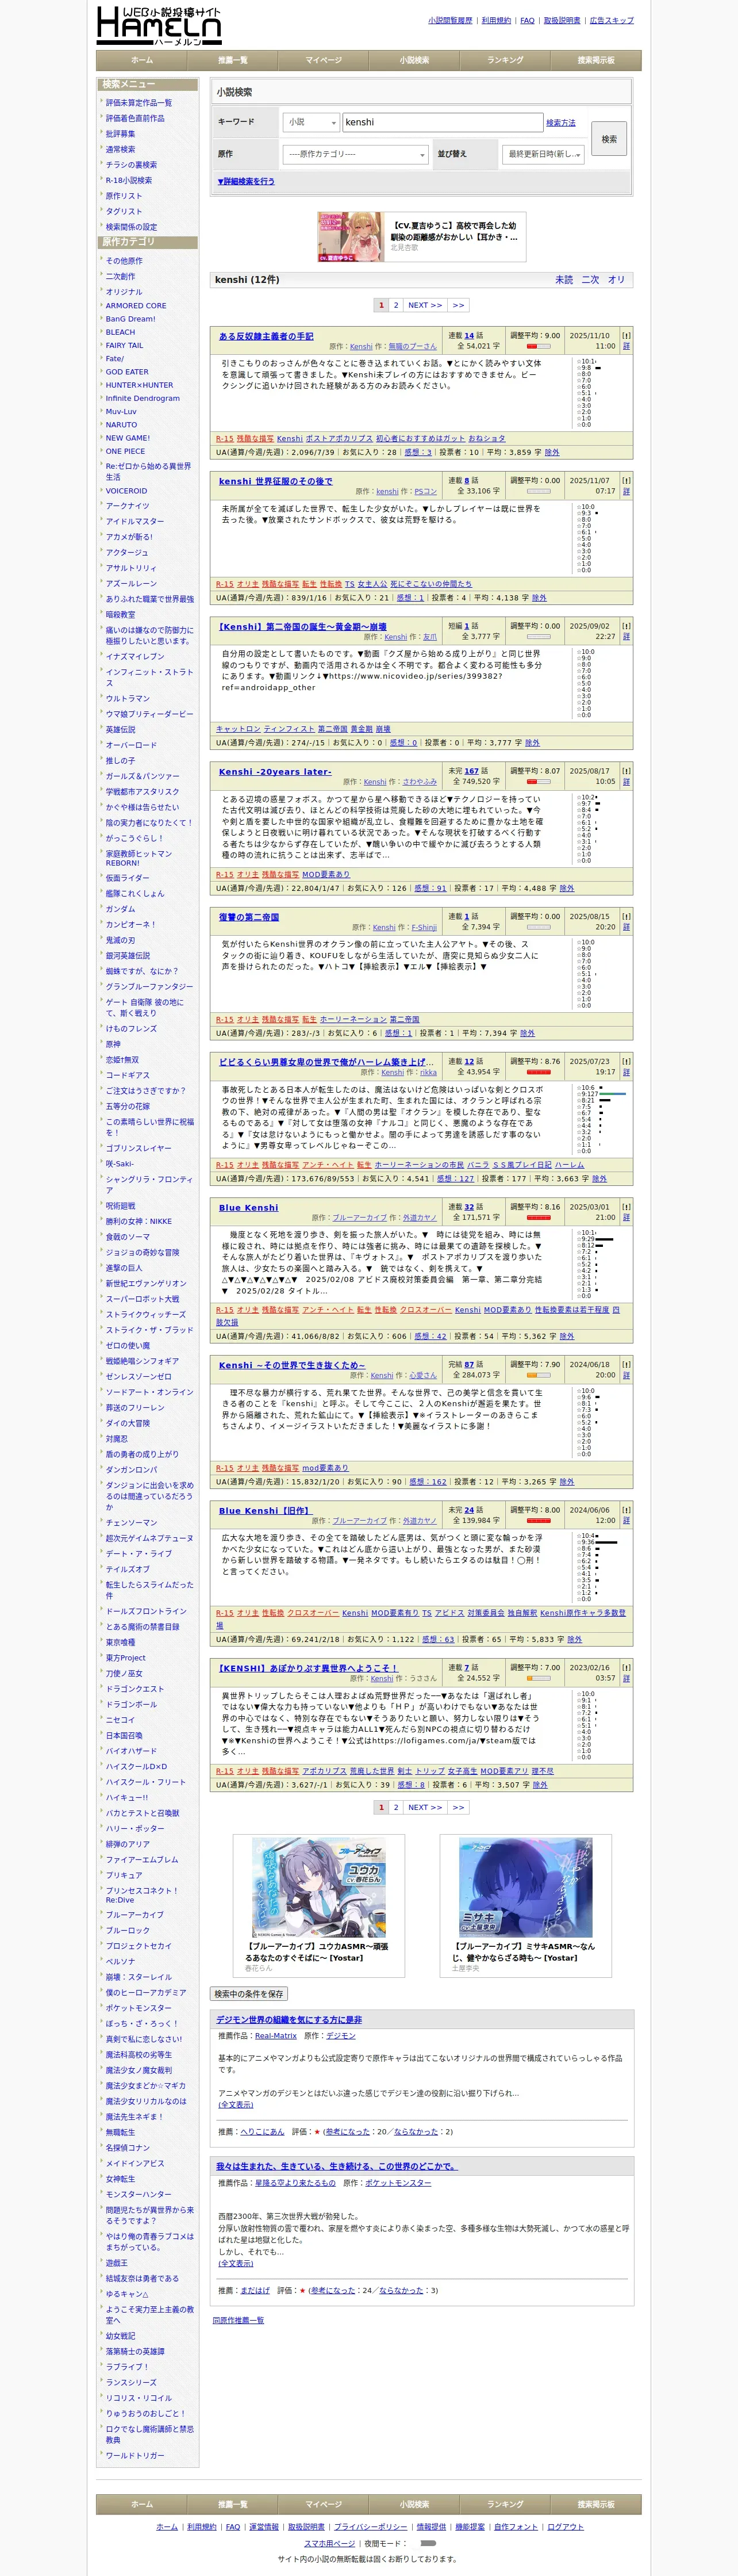Screen dimensions: 738x2576
Task: Click the 詳 details icon for 【Kenshi】第二帝国の誕生
Action: [626, 636]
